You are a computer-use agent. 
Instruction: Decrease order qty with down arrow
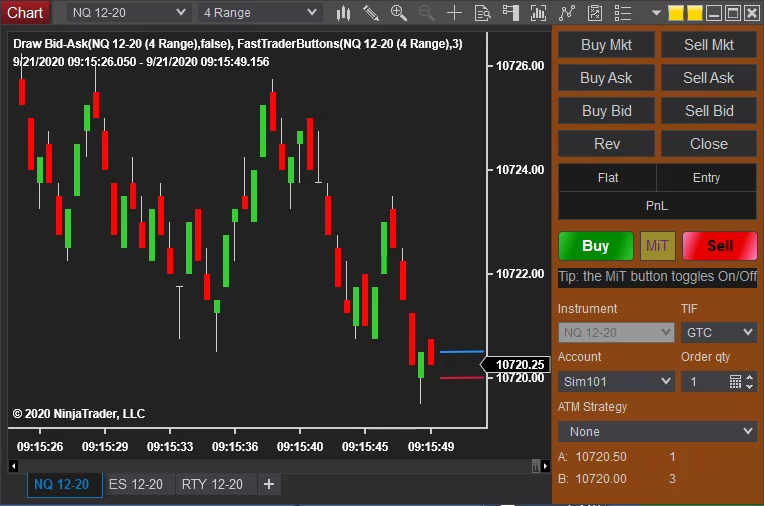(749, 386)
